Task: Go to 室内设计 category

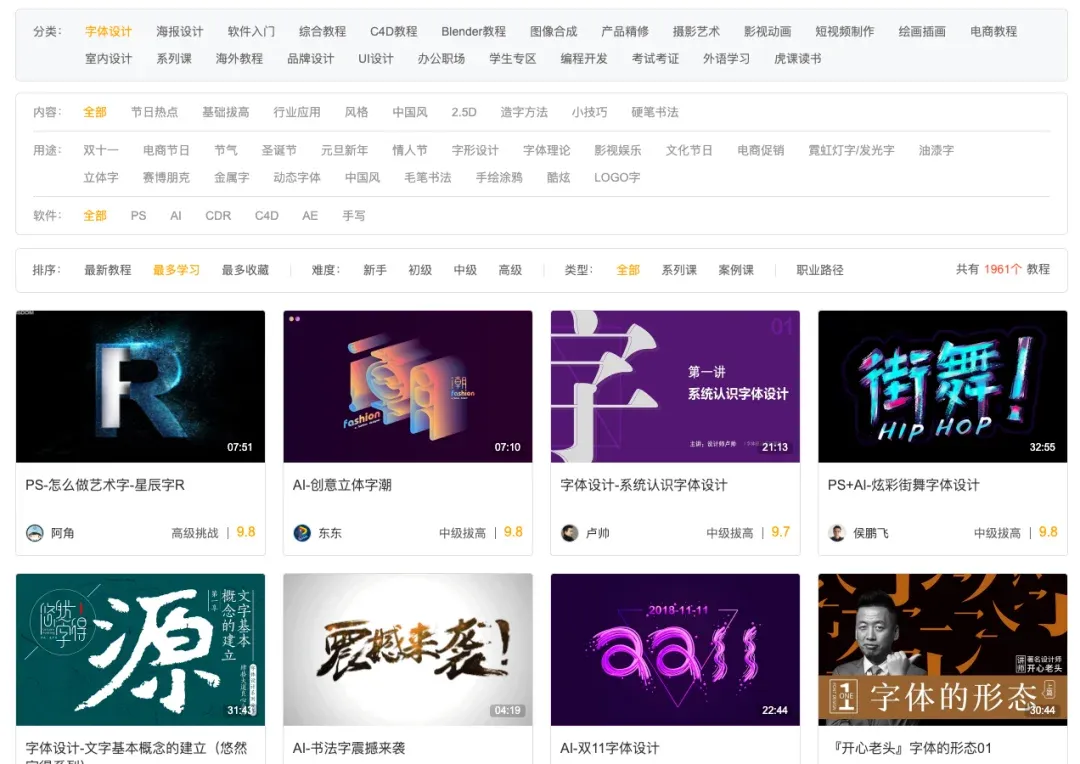Action: click(x=108, y=59)
